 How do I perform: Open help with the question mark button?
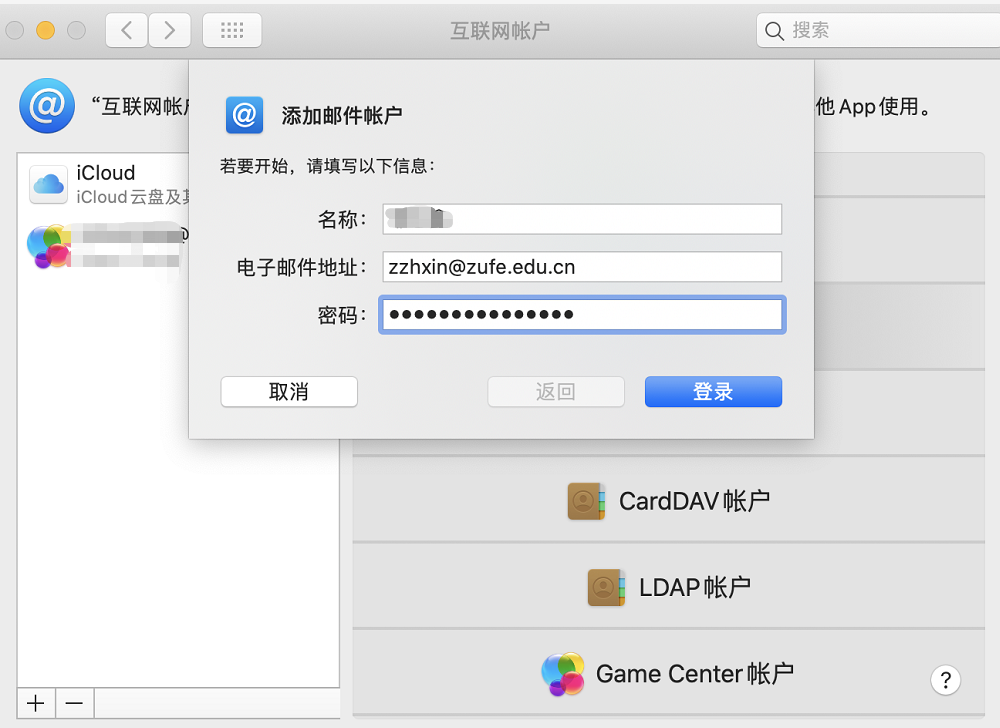[x=945, y=680]
